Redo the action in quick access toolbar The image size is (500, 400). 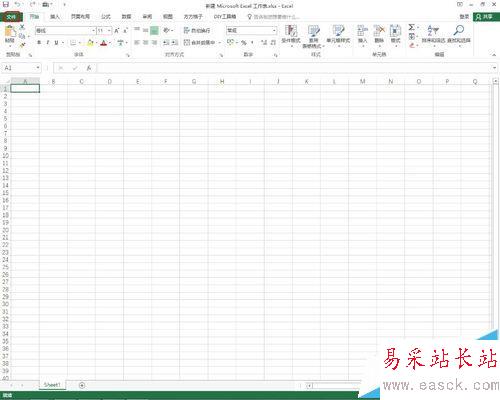click(x=32, y=5)
